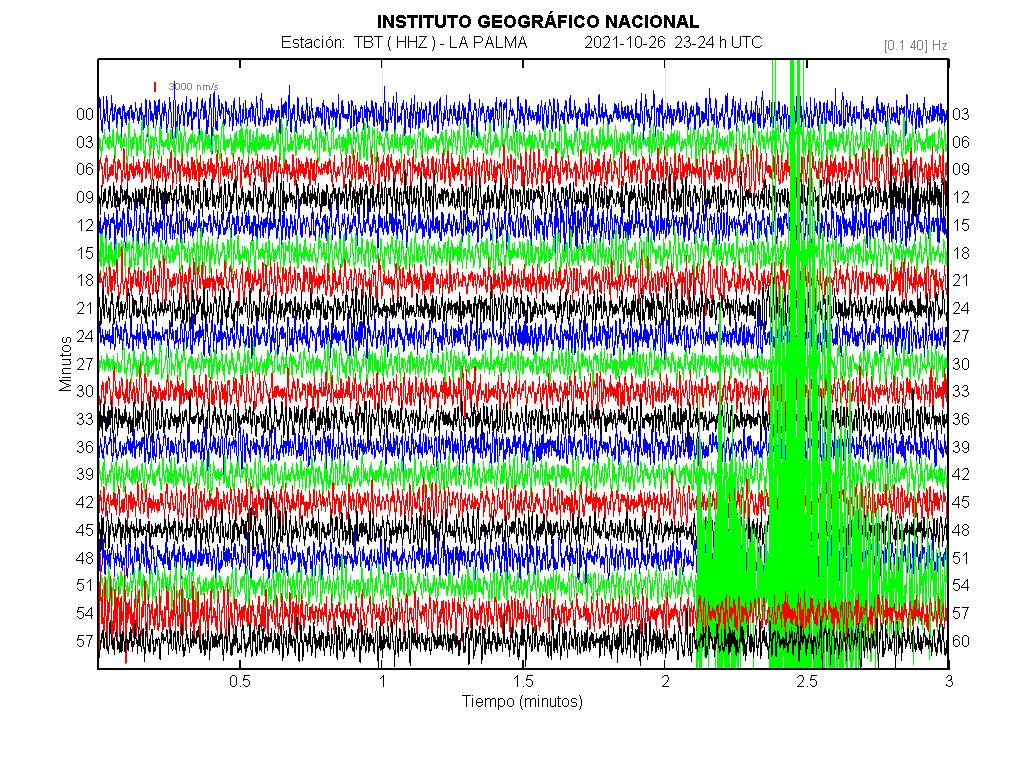This screenshot has width=1025, height=768.
Task: Click the '03' end-minute label on right axis
Action: point(961,114)
